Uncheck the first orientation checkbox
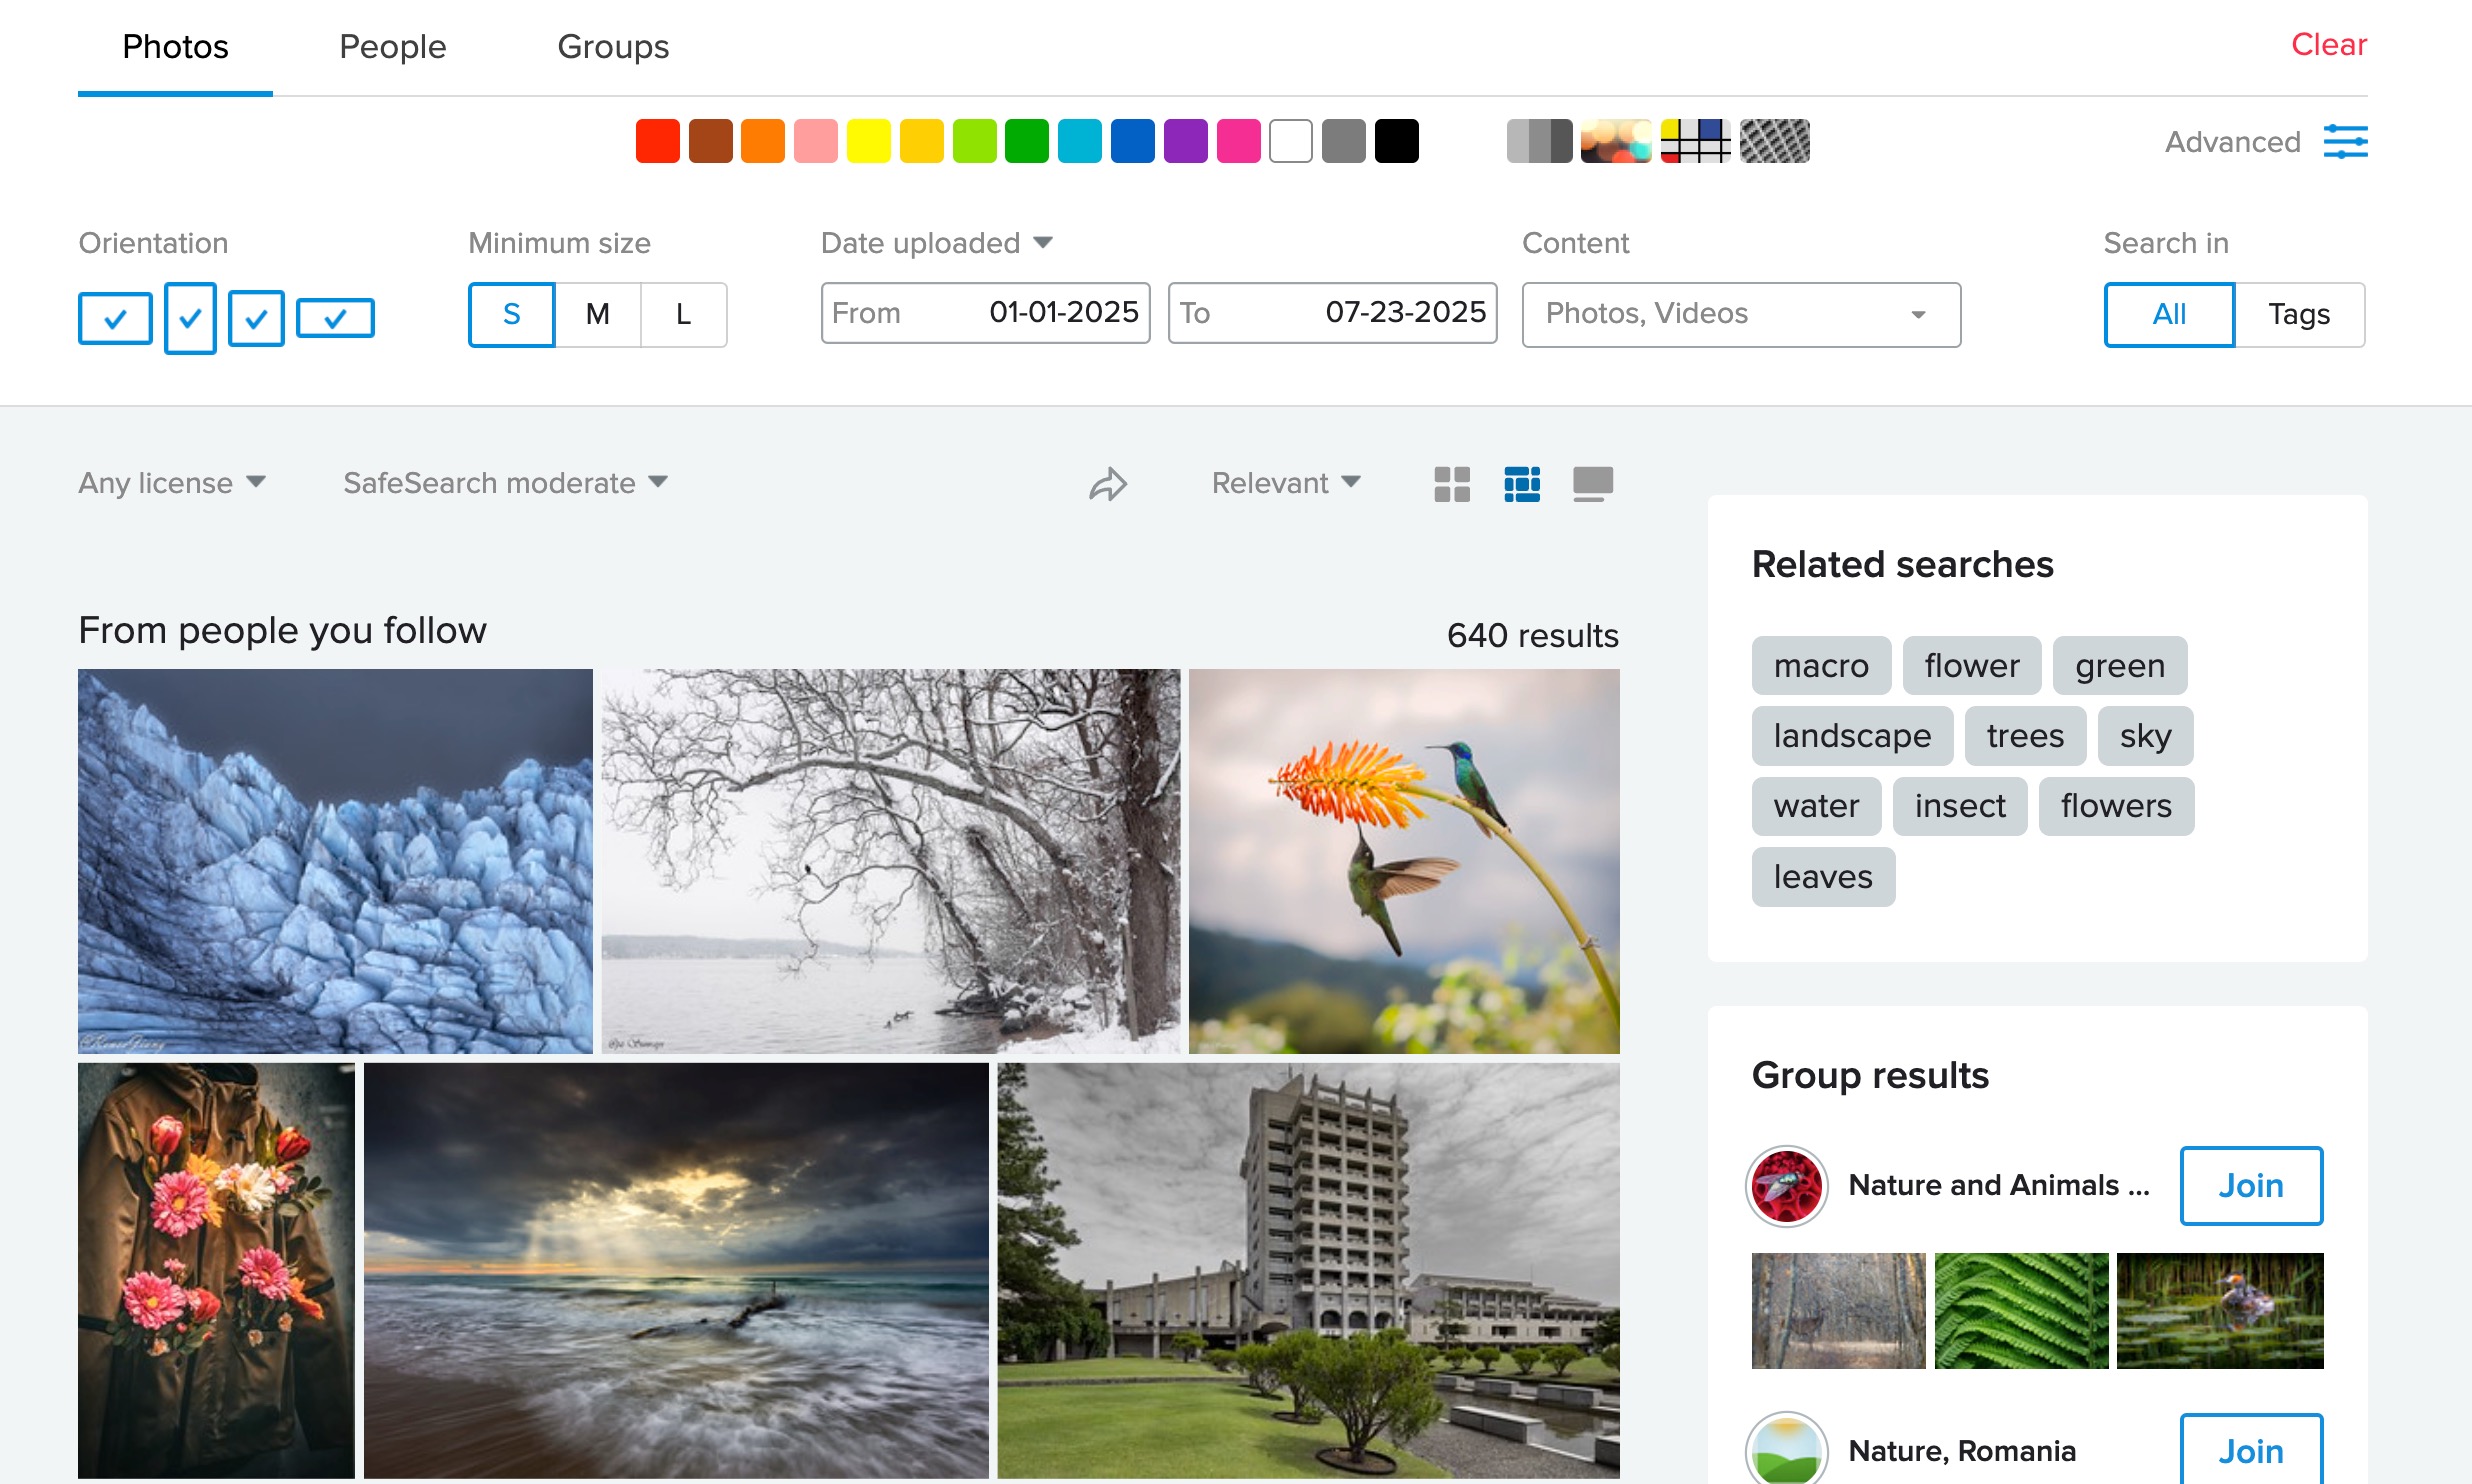2472x1484 pixels. pyautogui.click(x=114, y=318)
